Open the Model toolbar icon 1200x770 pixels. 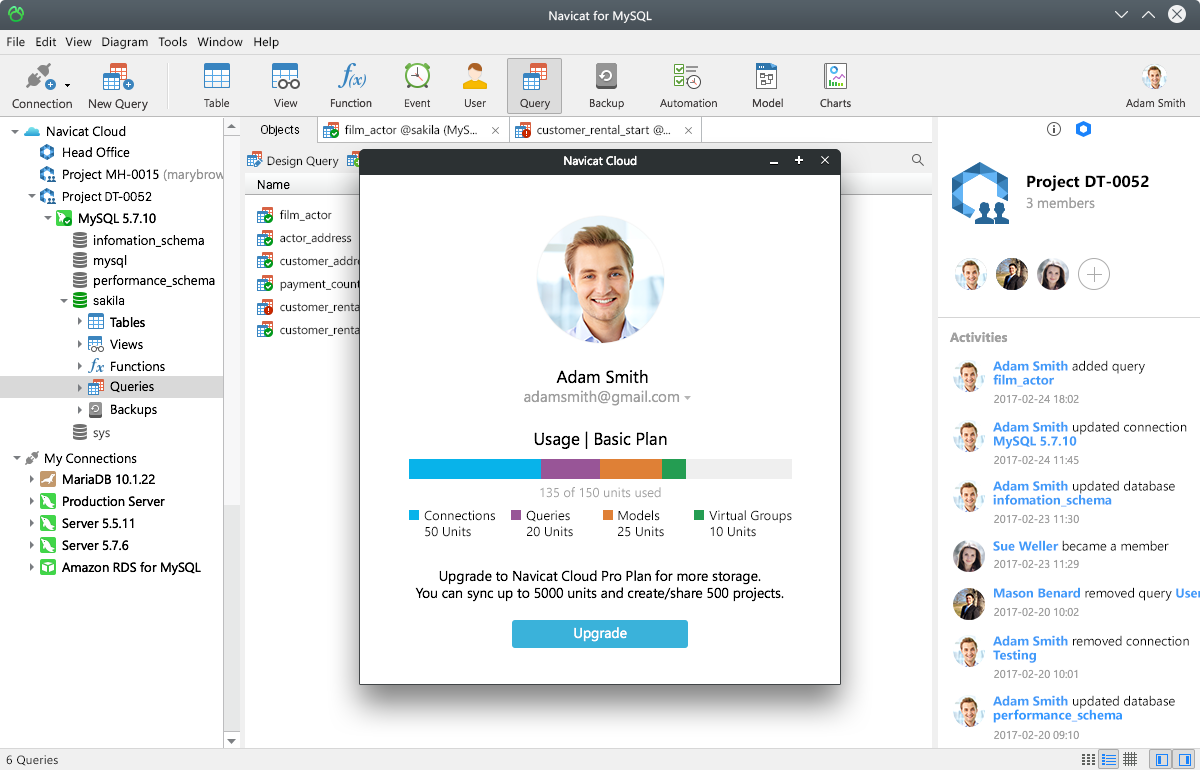(767, 85)
